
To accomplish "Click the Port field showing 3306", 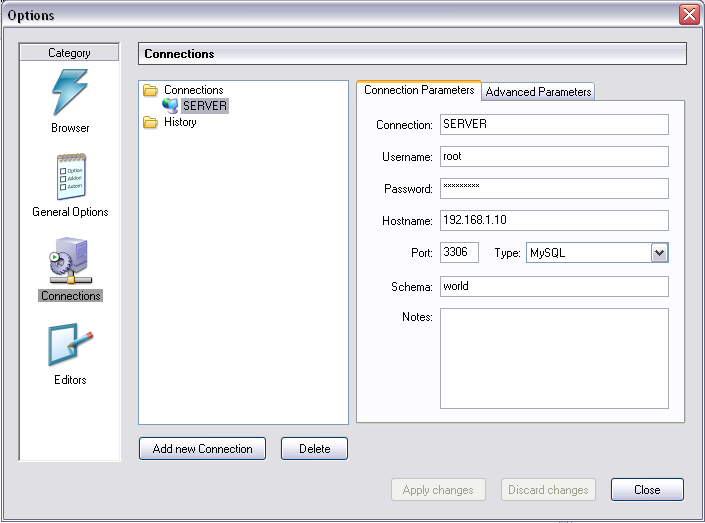I will [459, 253].
